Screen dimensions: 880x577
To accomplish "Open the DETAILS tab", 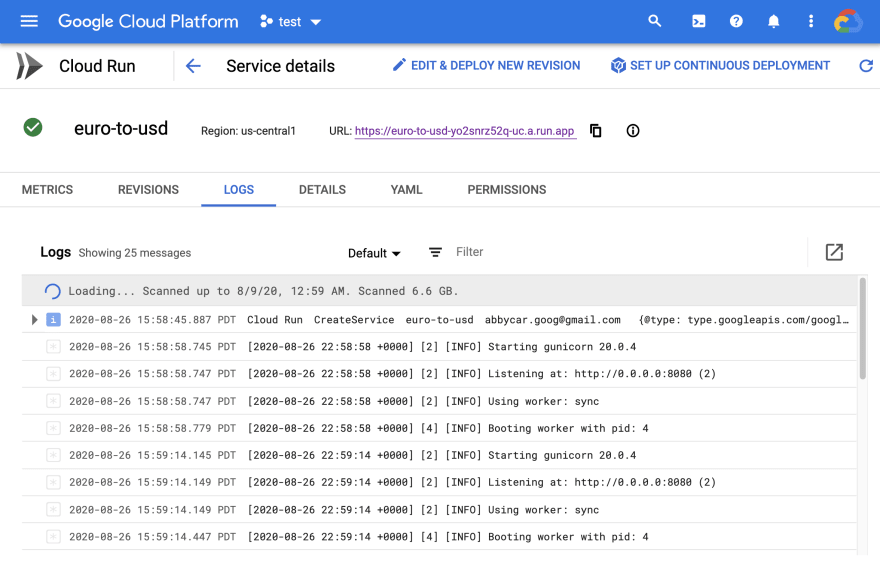I will (x=322, y=190).
